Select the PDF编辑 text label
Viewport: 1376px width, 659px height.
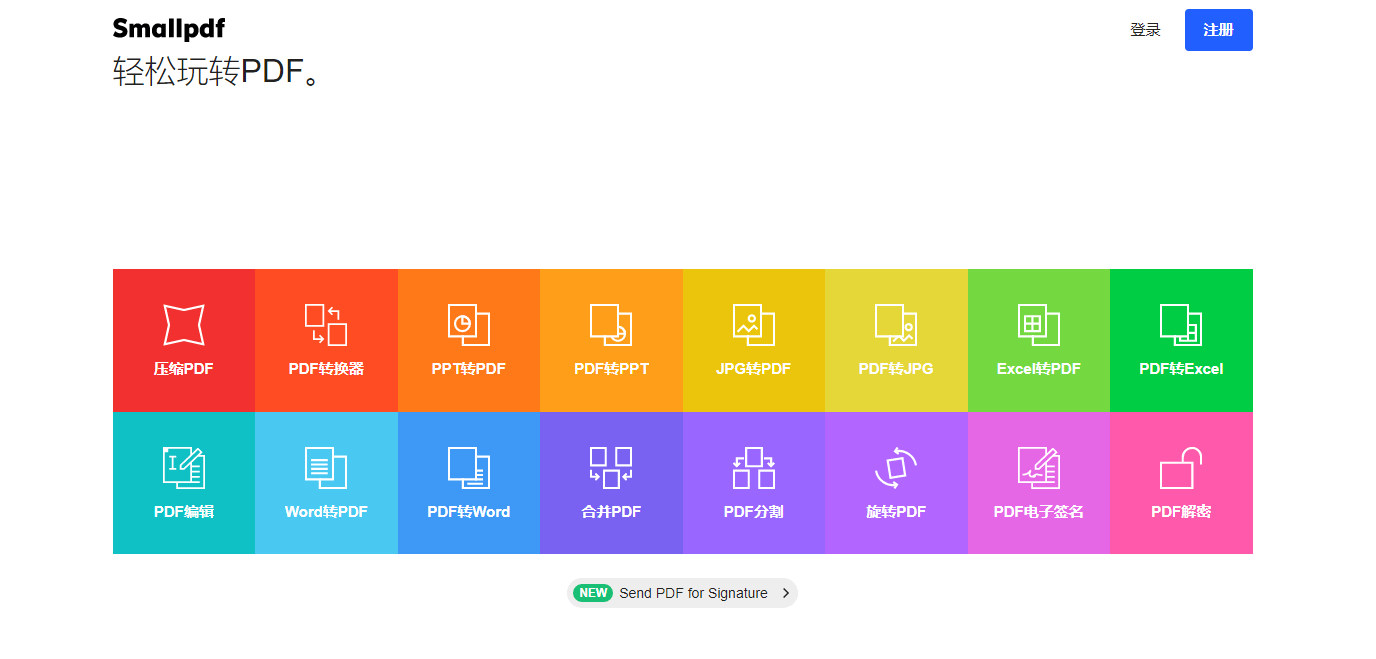pyautogui.click(x=183, y=512)
